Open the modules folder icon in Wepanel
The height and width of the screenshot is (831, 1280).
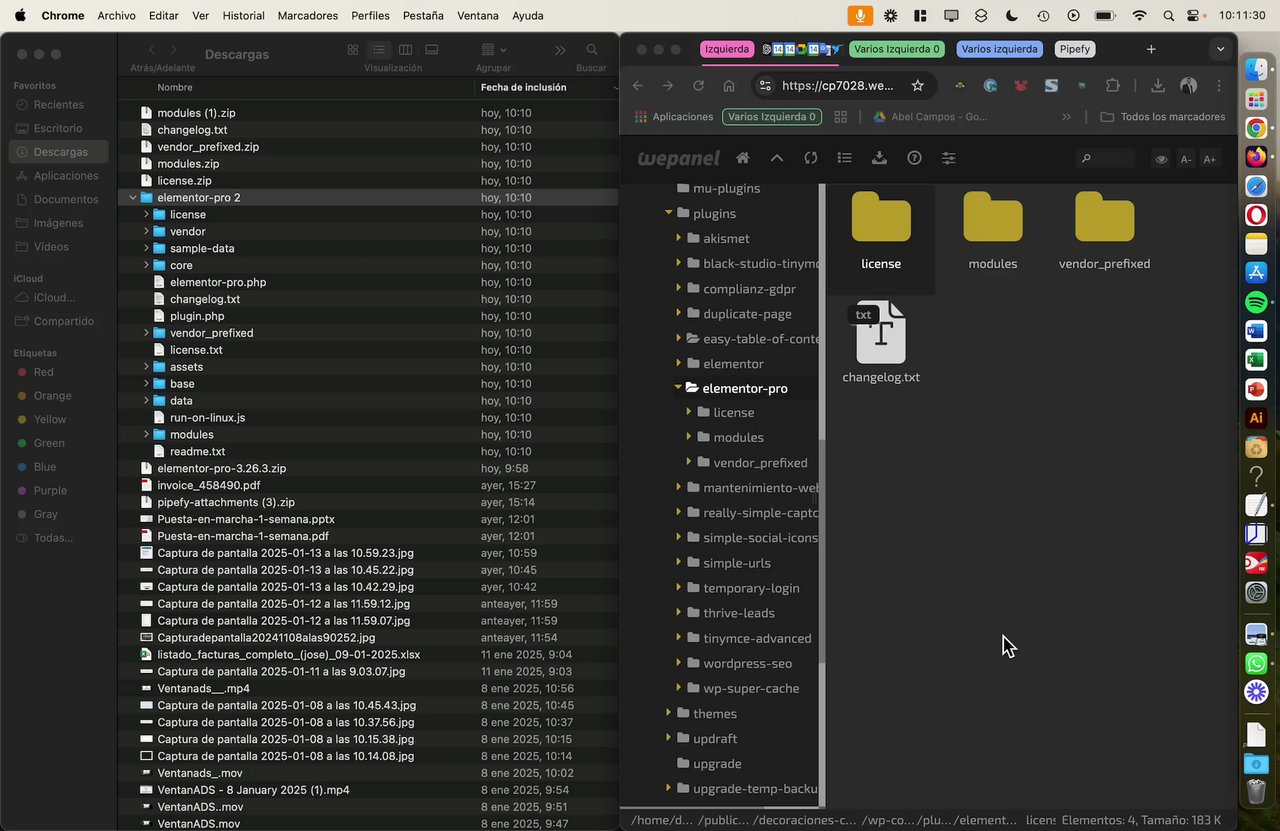[x=993, y=217]
